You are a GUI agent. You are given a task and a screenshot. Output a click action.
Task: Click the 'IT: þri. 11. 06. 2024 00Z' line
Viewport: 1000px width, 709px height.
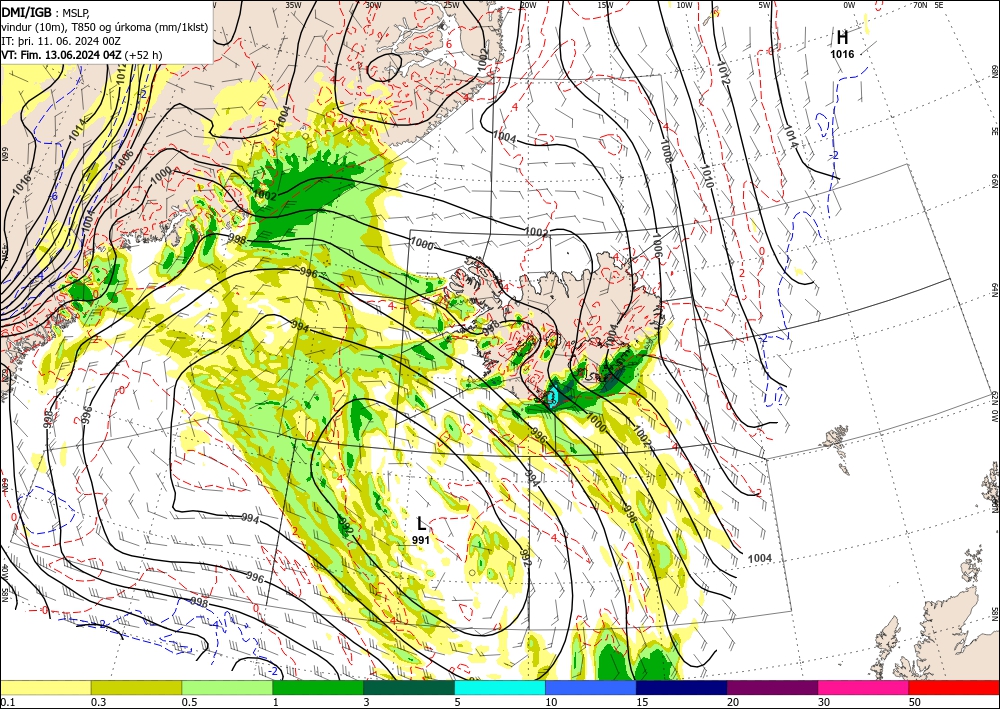pyautogui.click(x=62, y=41)
